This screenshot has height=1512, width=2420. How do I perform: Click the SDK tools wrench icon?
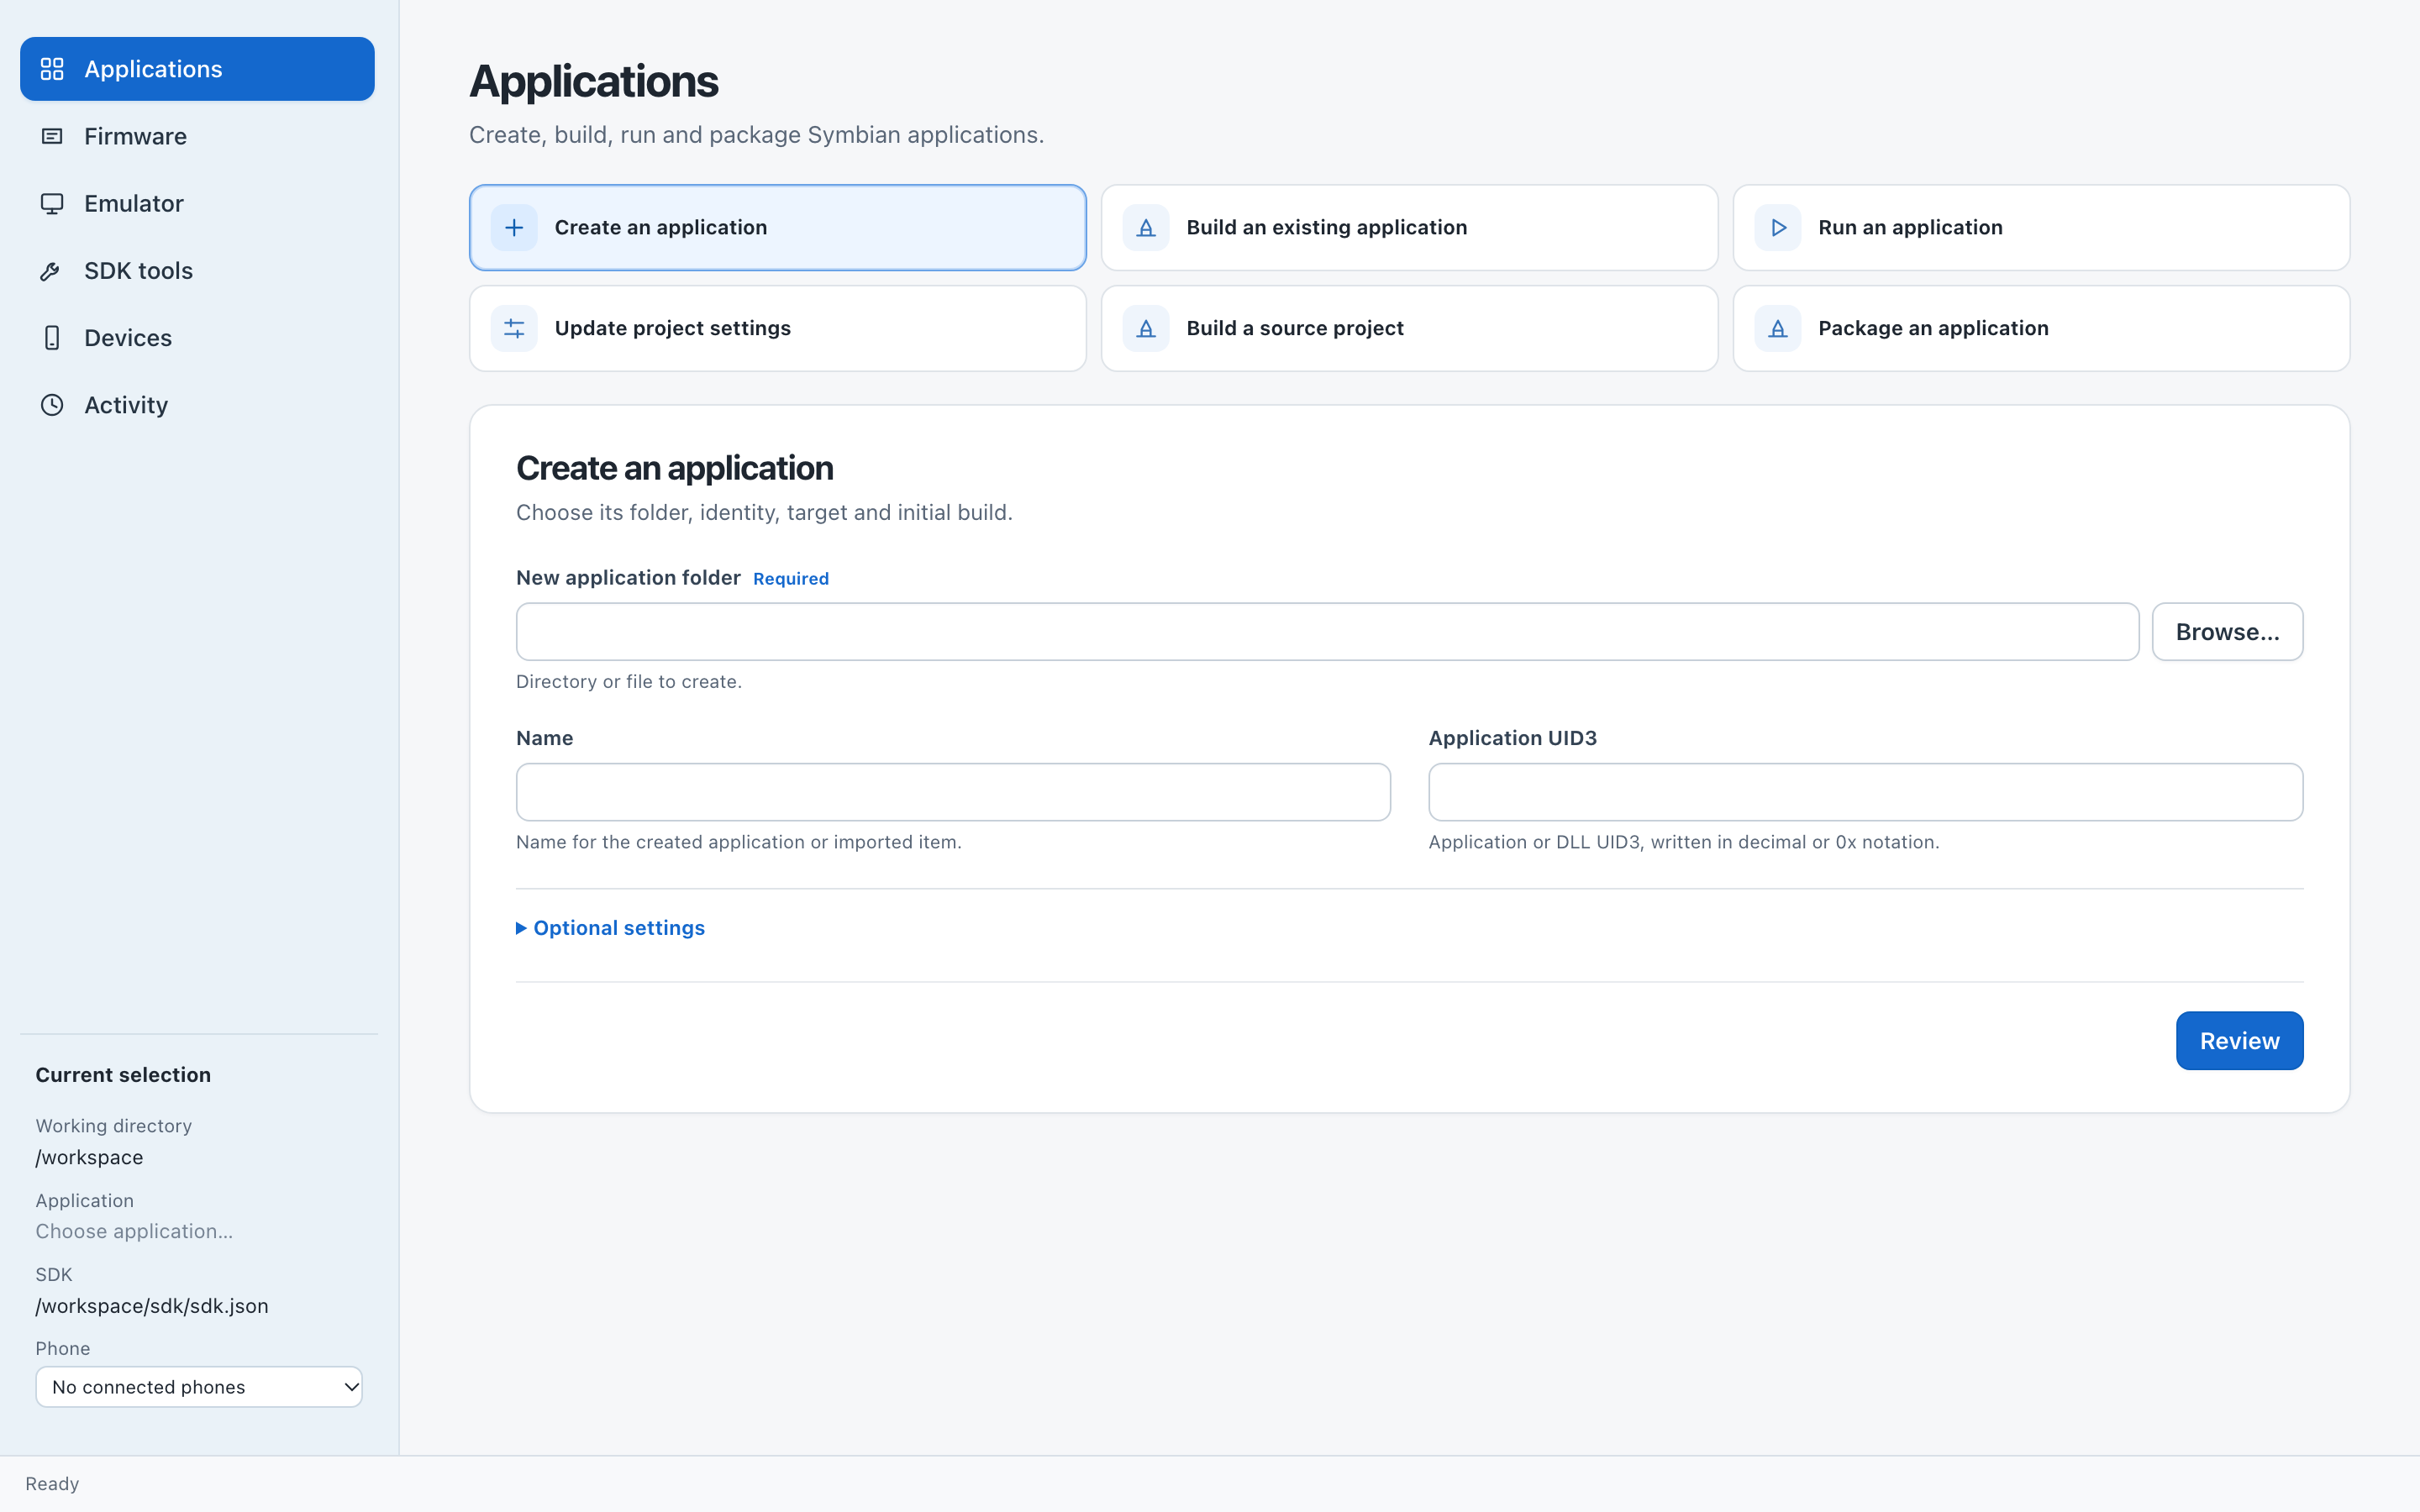(x=52, y=271)
